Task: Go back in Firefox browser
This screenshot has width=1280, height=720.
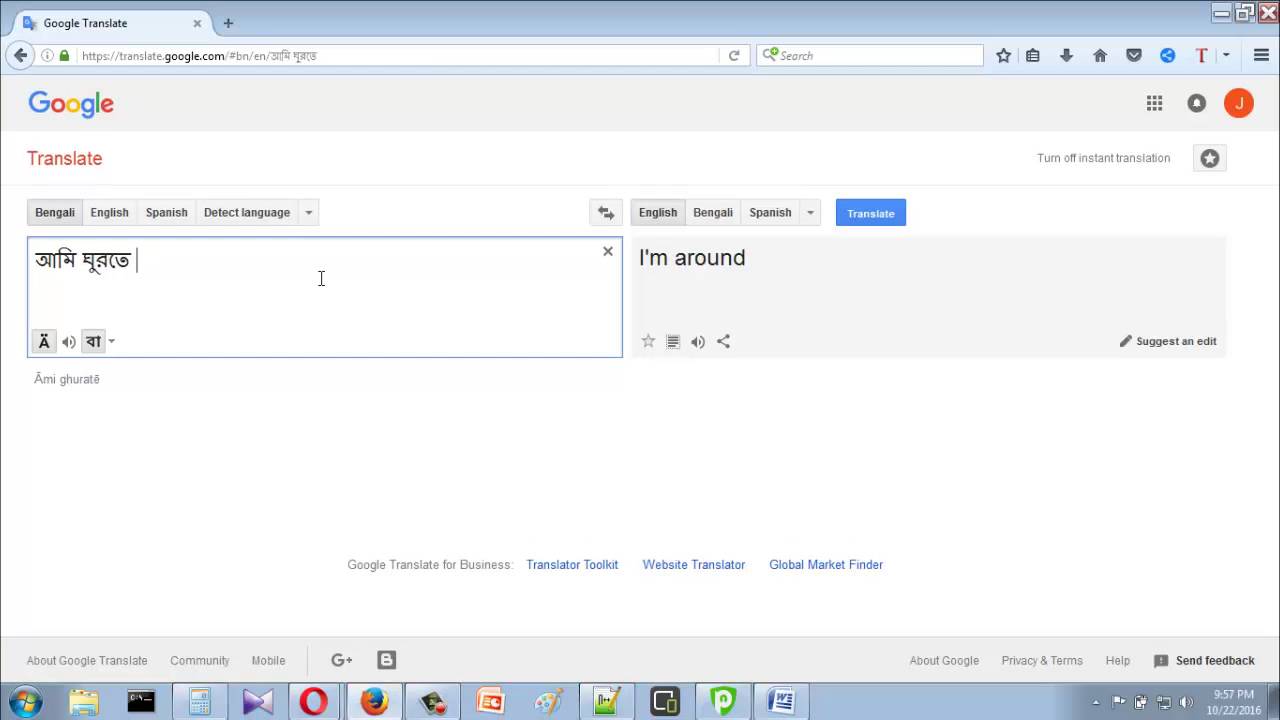Action: point(20,56)
